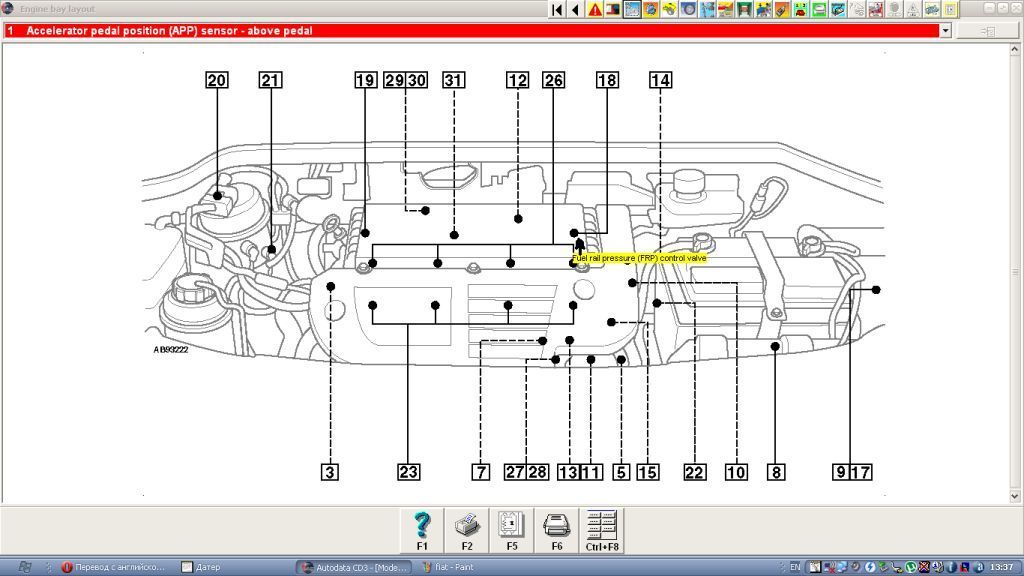Click component label 31 in diagram

click(x=454, y=80)
